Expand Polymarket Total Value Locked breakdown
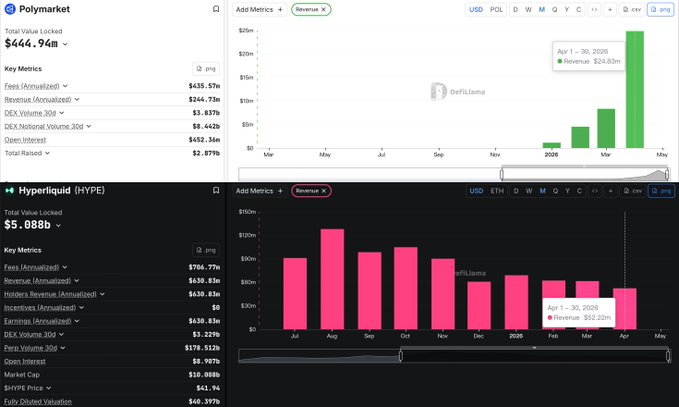Image resolution: width=679 pixels, height=407 pixels. tap(65, 44)
